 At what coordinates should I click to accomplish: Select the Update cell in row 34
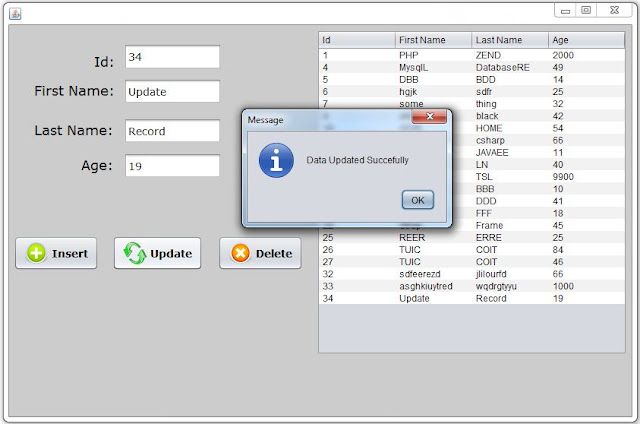click(433, 298)
